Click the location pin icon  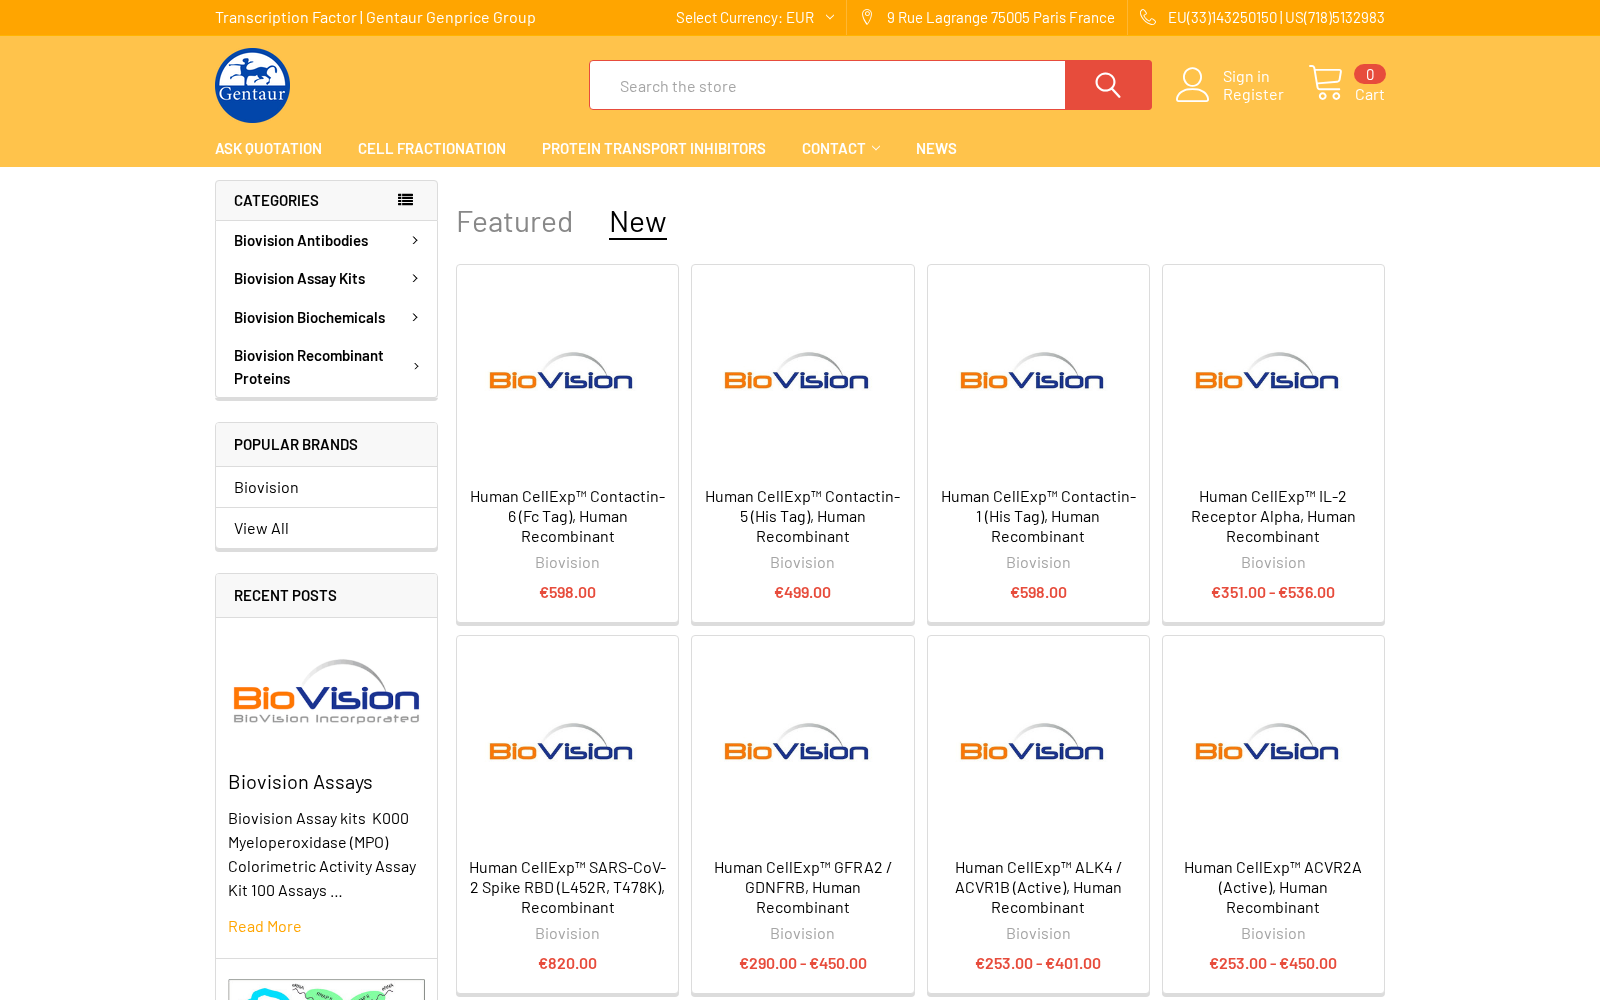click(867, 17)
